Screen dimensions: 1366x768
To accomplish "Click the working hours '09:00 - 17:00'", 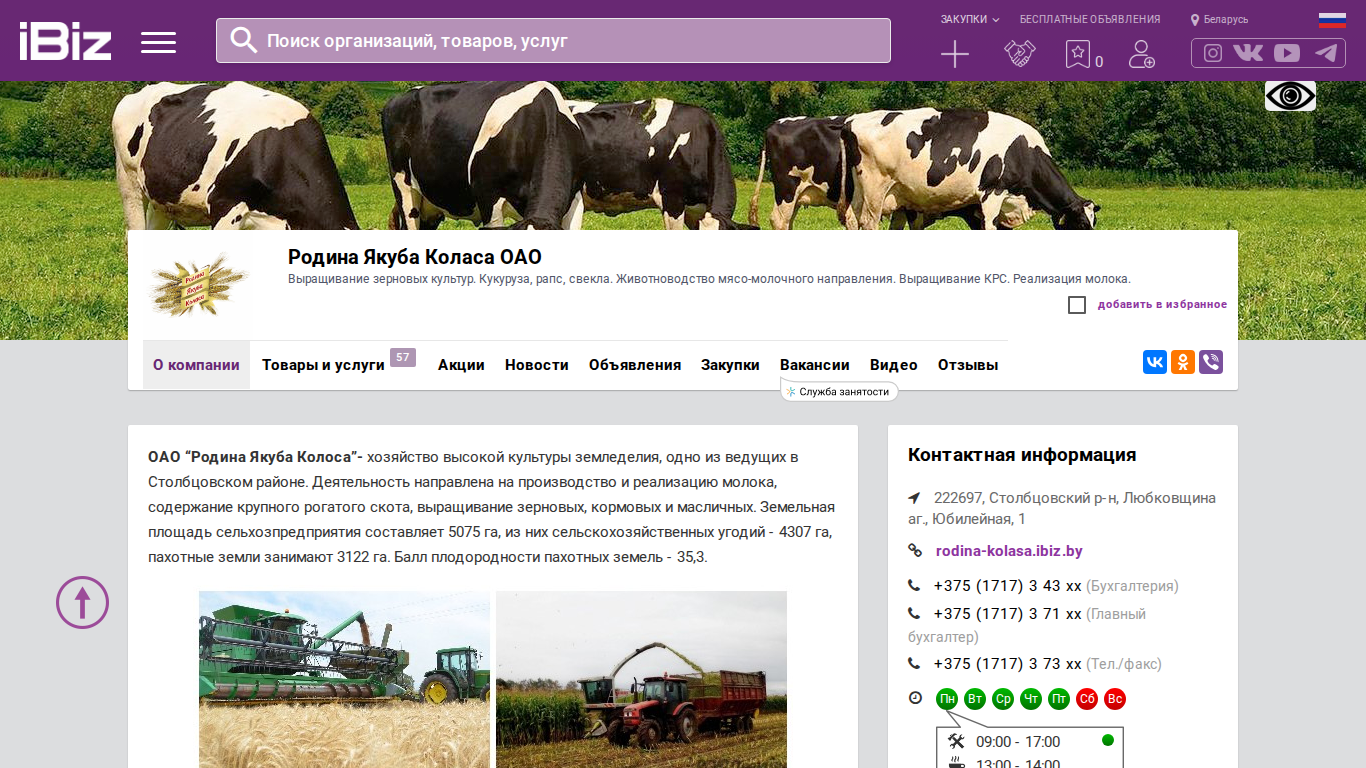I will click(x=1018, y=742).
